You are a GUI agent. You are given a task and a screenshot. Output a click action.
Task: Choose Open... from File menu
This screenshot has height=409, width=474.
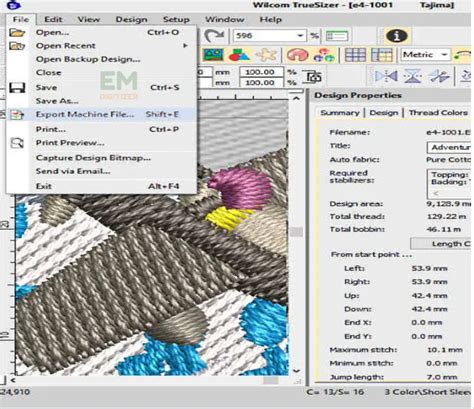tap(101, 33)
